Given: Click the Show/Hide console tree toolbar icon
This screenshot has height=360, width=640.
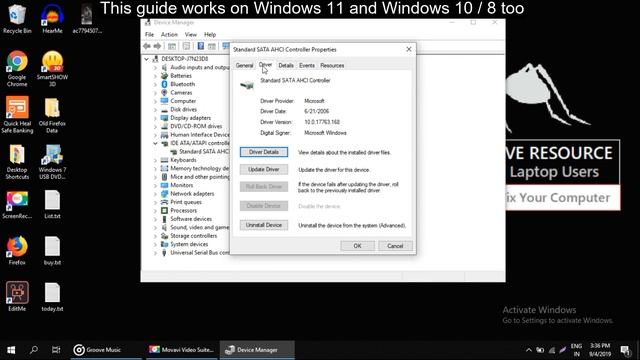Looking at the screenshot, I should [172, 46].
